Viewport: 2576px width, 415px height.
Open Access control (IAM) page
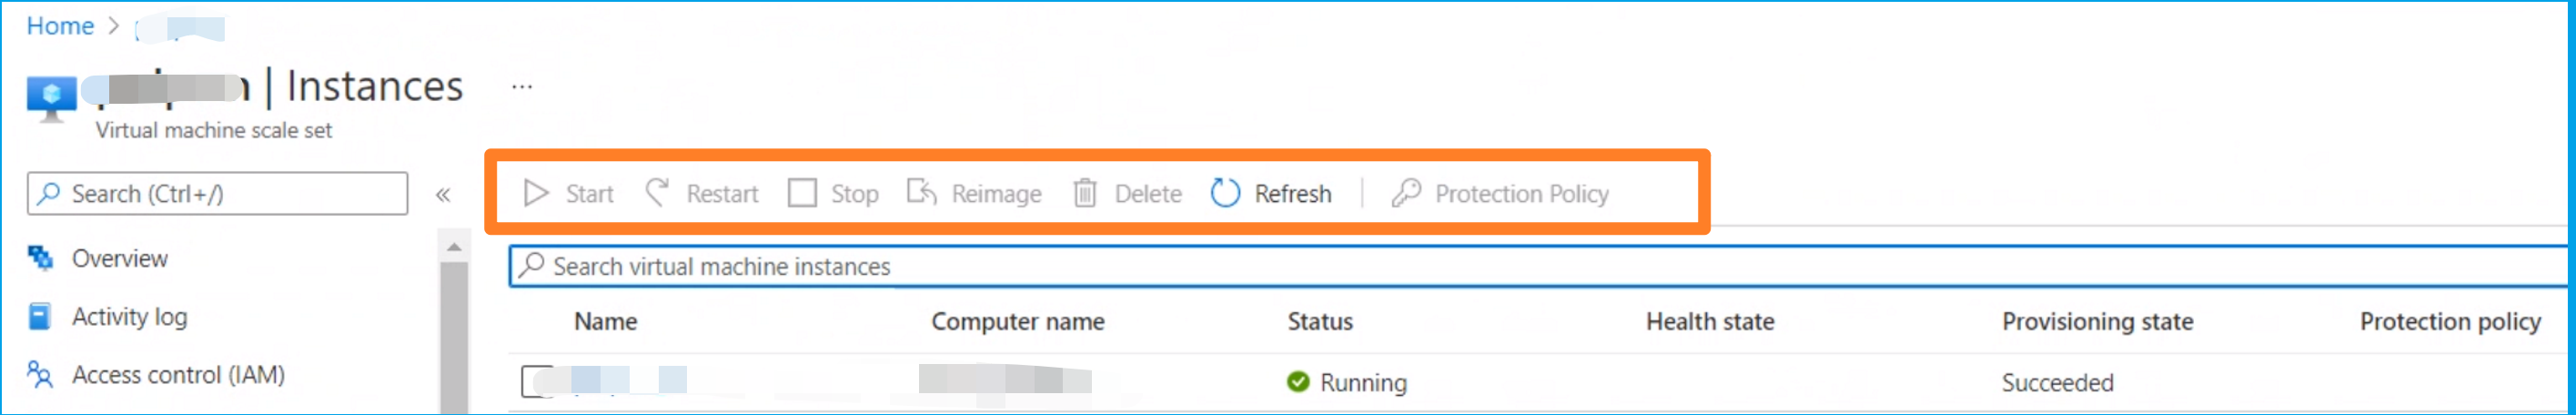(178, 375)
